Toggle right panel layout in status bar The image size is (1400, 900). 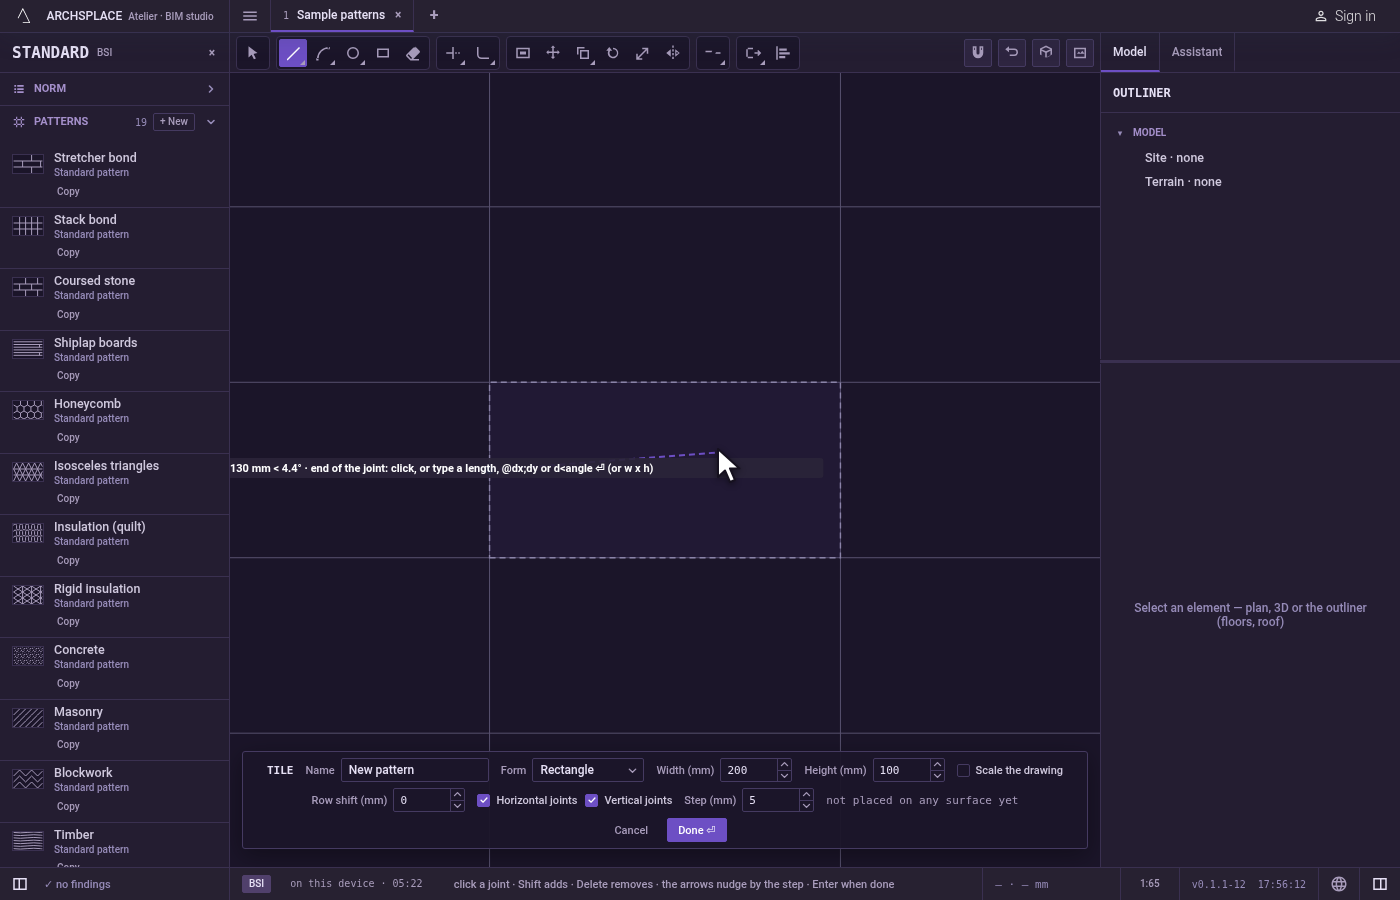click(1380, 884)
